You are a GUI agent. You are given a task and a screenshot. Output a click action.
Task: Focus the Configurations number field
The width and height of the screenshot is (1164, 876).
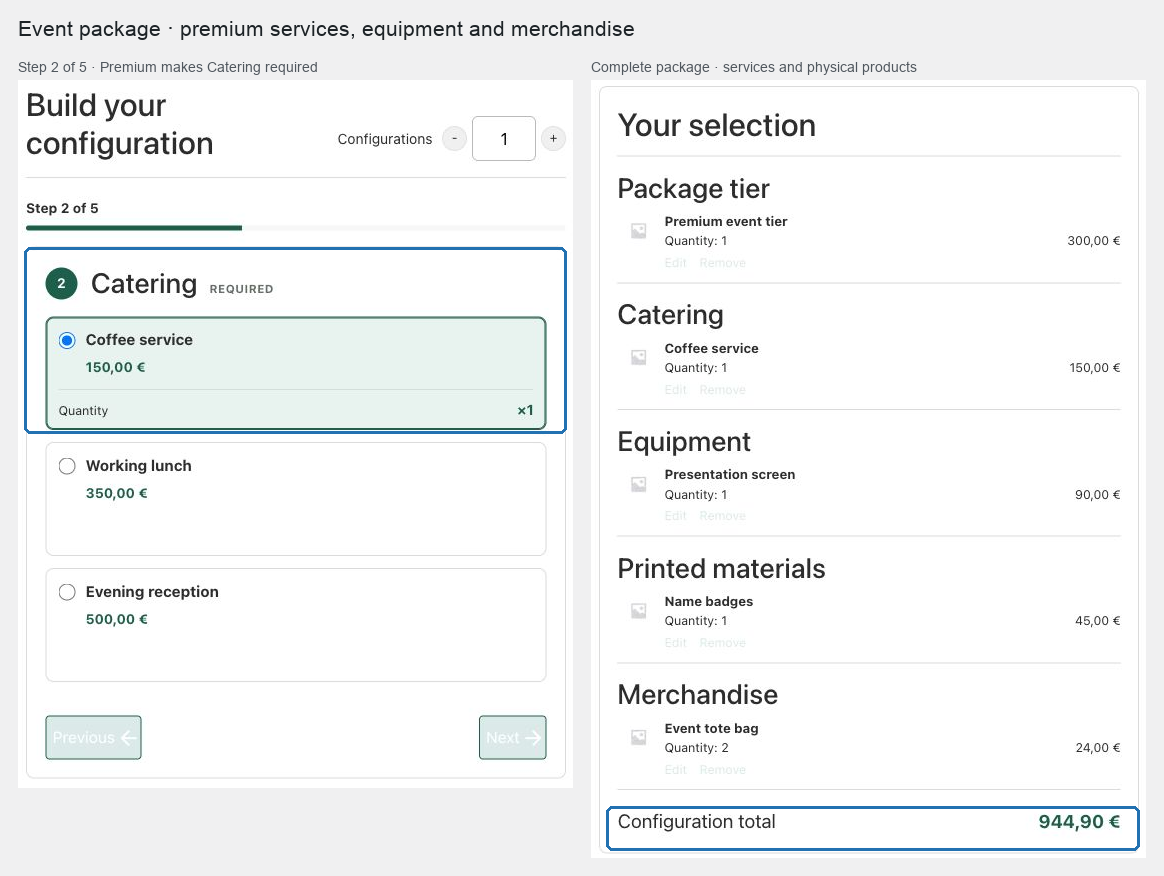pyautogui.click(x=504, y=139)
